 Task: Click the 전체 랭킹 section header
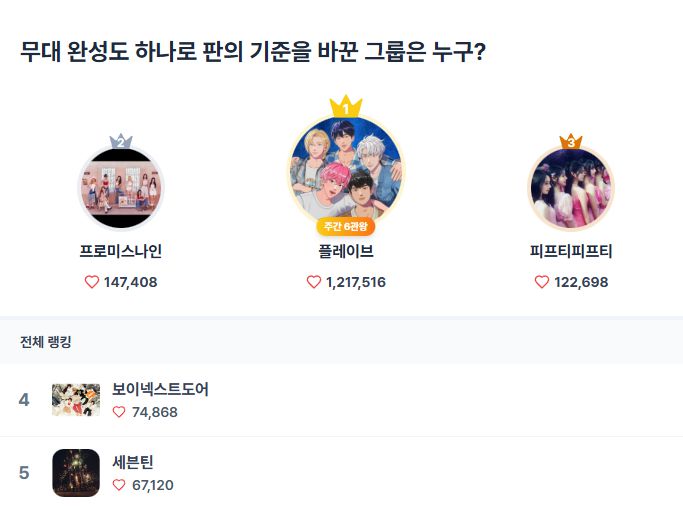(x=46, y=342)
